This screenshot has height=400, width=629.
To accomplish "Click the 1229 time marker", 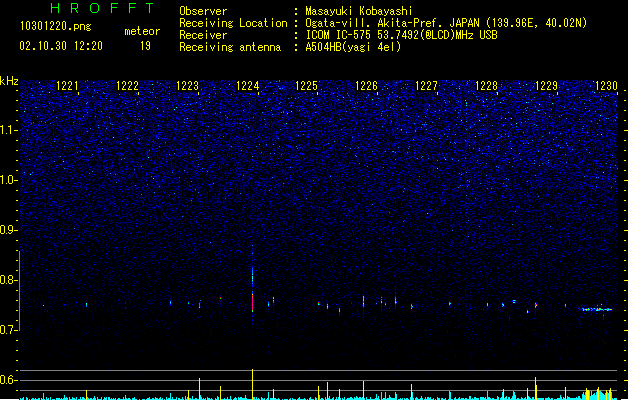I will [546, 86].
